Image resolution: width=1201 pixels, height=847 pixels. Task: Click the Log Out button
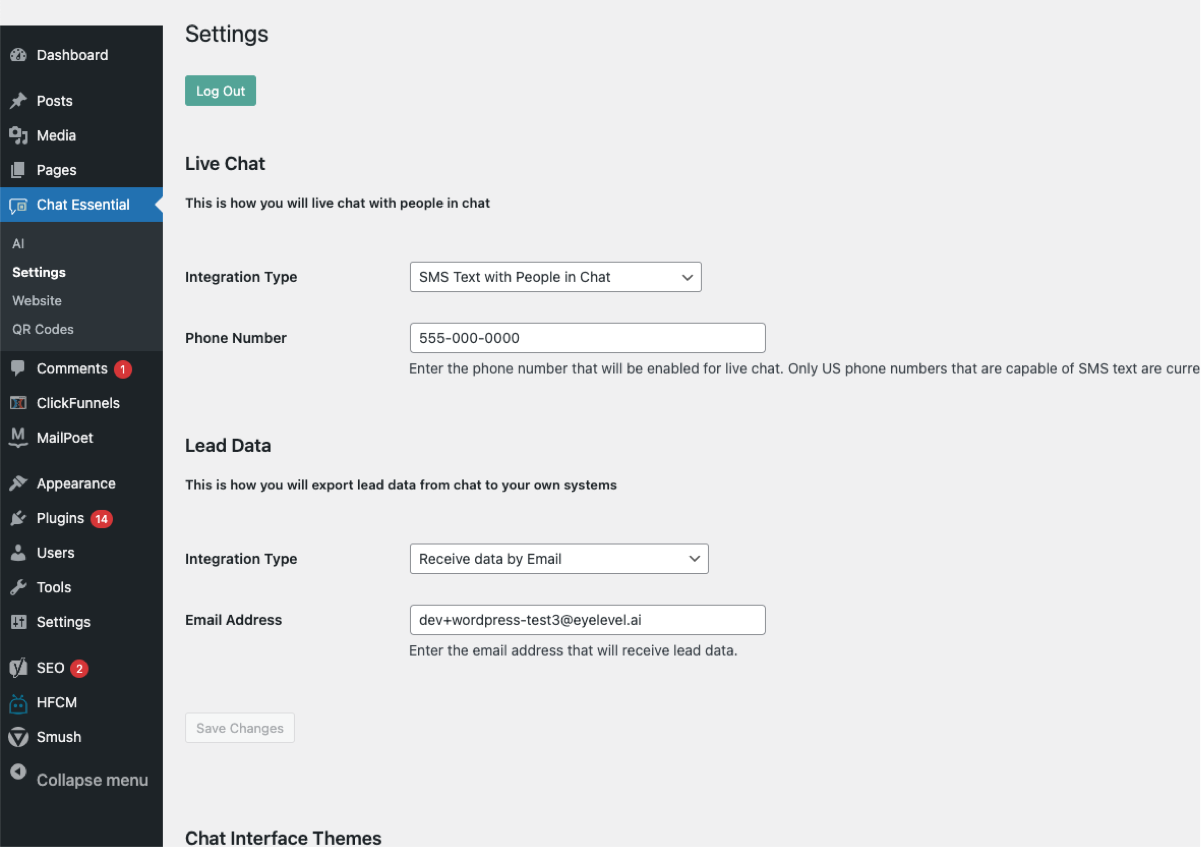(x=221, y=91)
